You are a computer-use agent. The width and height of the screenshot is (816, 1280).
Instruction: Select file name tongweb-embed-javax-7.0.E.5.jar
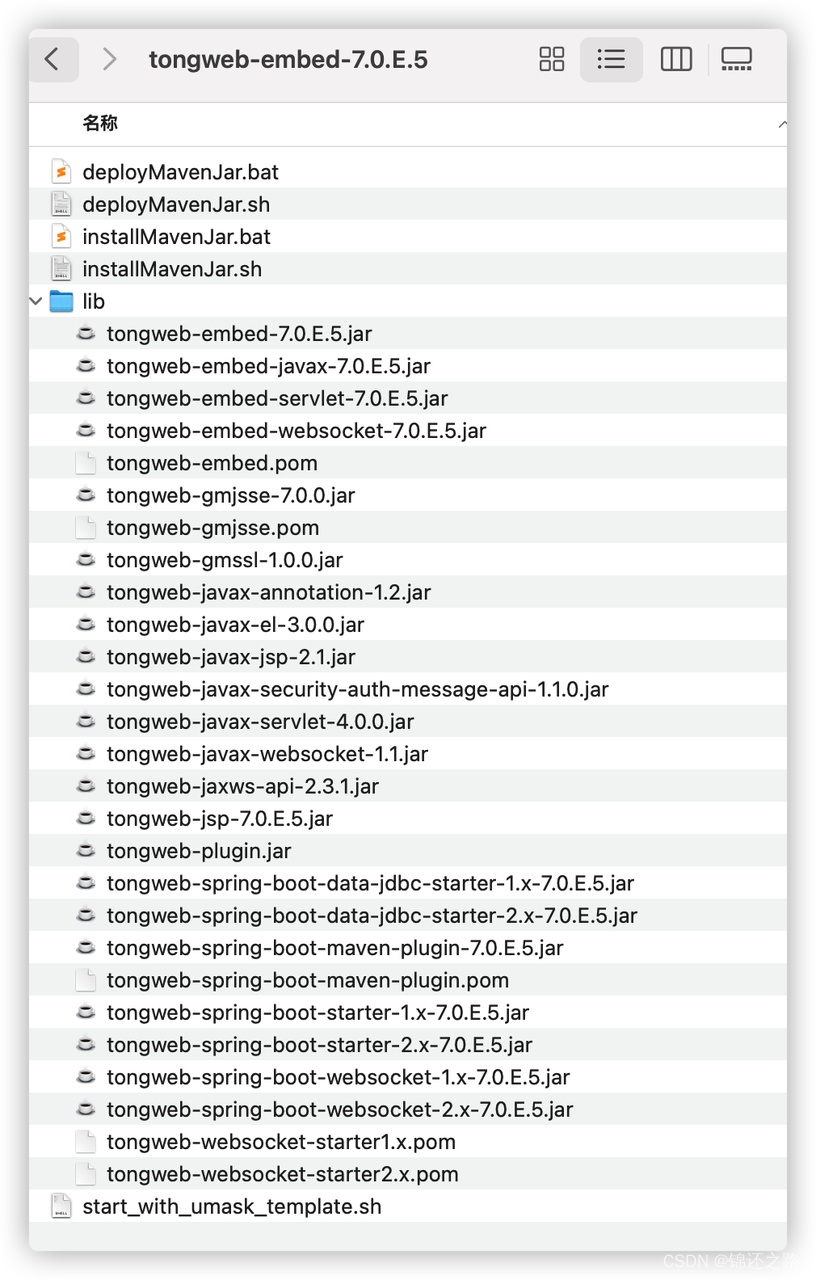point(269,366)
